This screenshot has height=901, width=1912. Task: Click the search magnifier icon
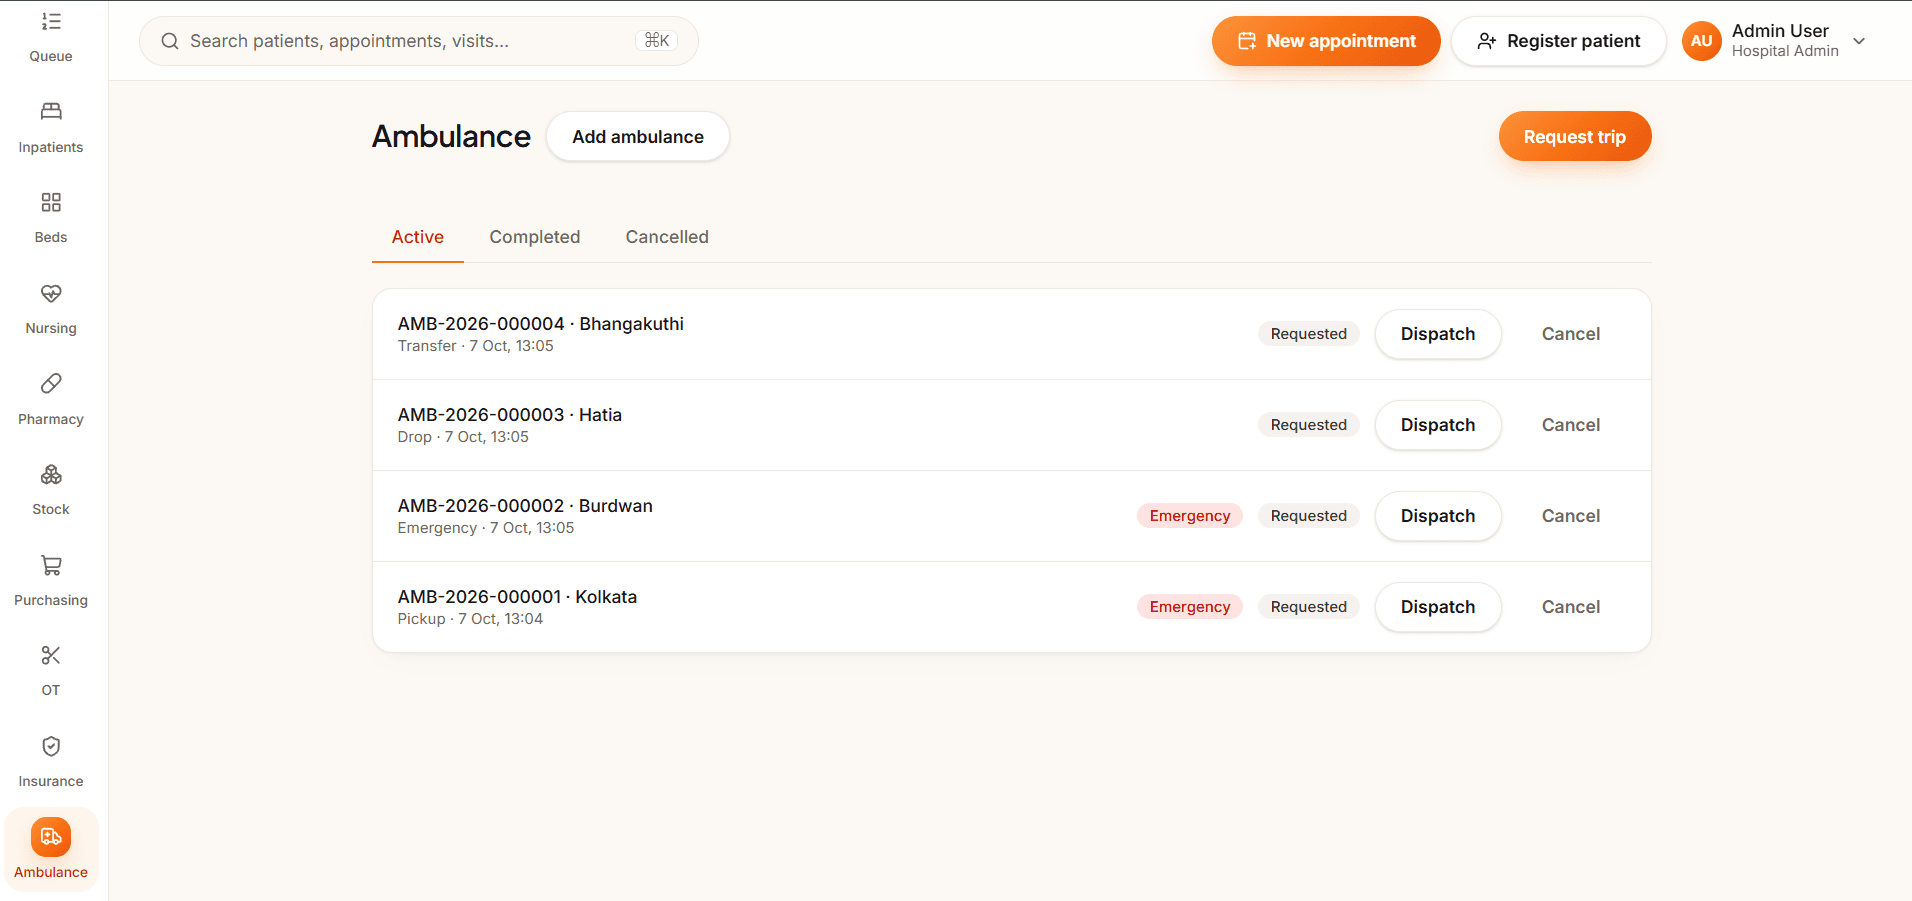click(x=170, y=41)
